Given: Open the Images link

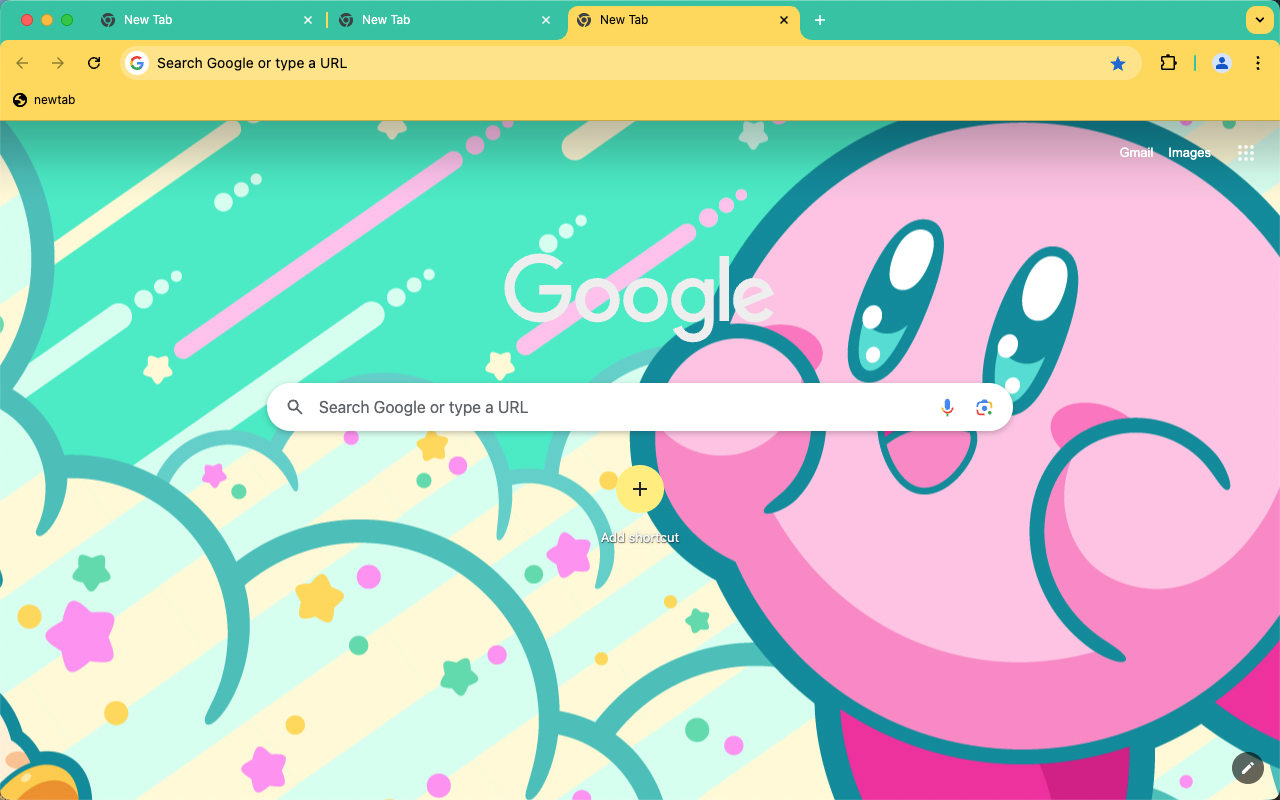Looking at the screenshot, I should click(x=1189, y=153).
